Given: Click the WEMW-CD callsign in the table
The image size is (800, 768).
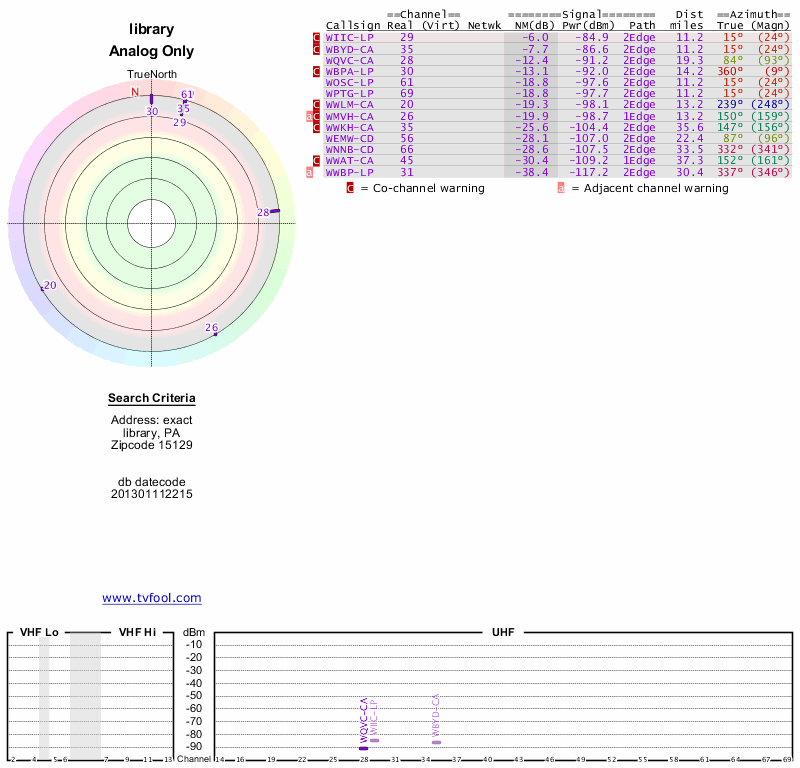Looking at the screenshot, I should [x=349, y=139].
